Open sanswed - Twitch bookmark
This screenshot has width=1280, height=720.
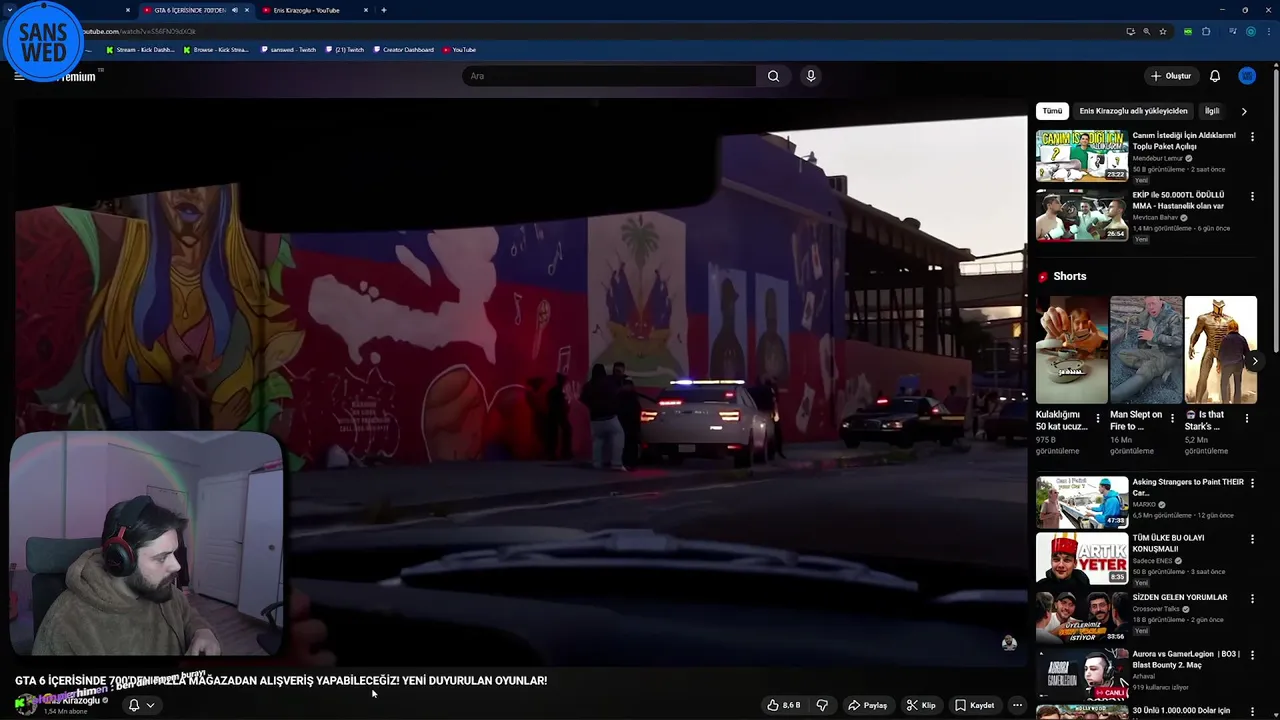pos(288,49)
